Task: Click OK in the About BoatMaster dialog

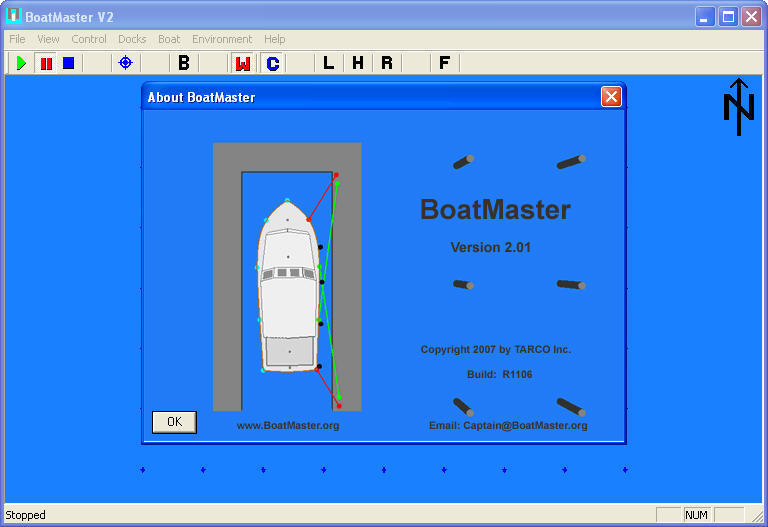Action: [x=174, y=422]
